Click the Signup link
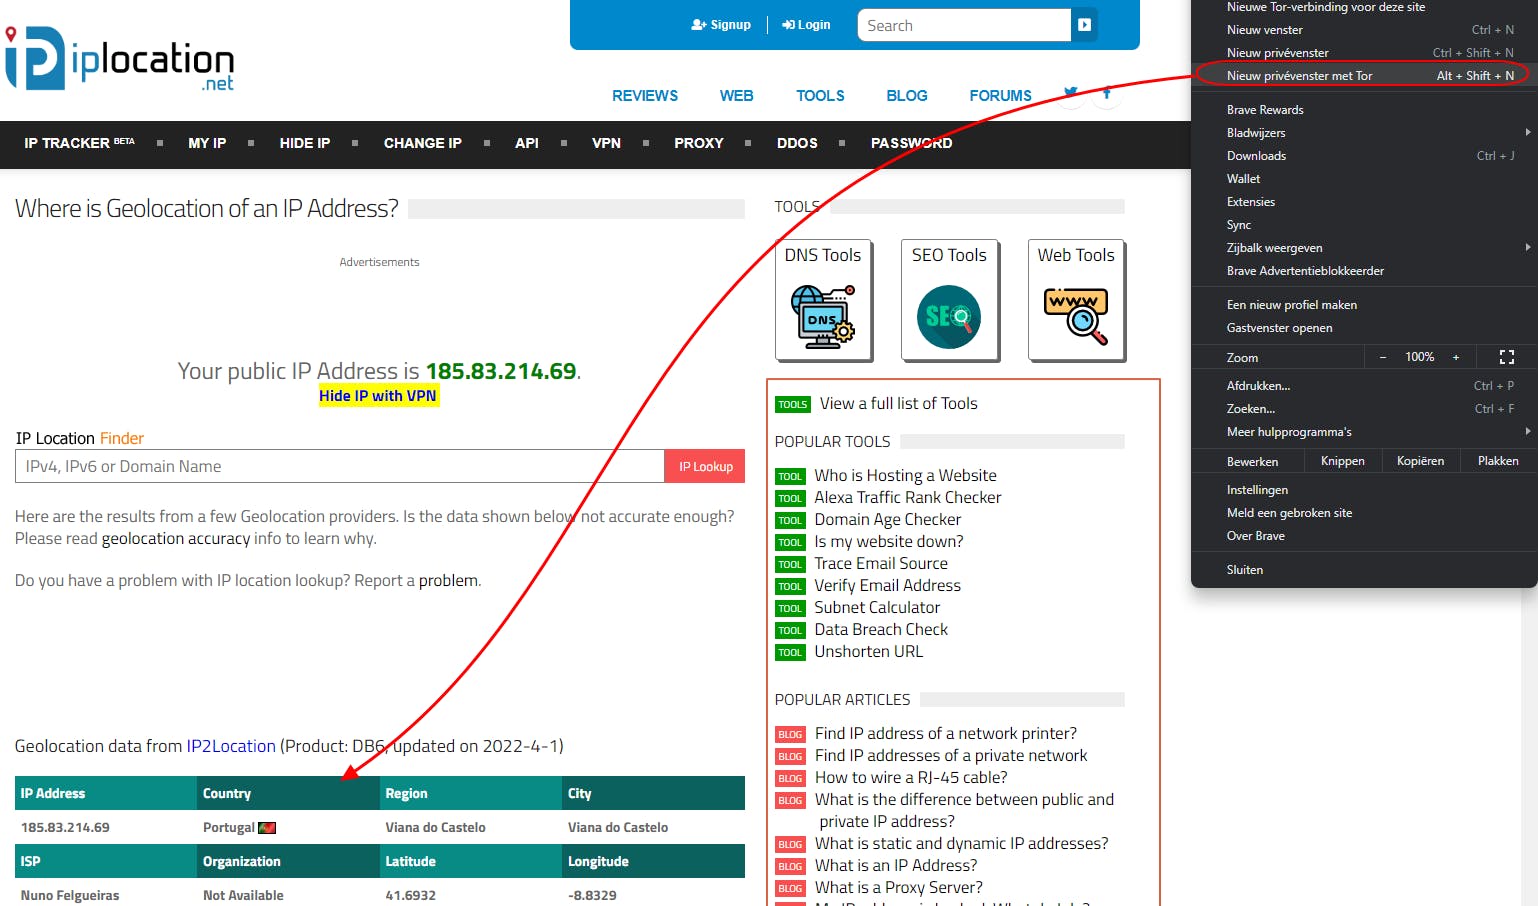The image size is (1538, 906). pyautogui.click(x=721, y=25)
